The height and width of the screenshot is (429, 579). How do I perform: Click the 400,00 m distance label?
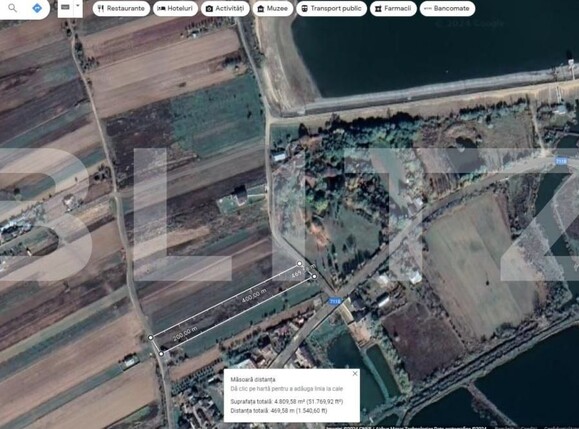tap(254, 296)
